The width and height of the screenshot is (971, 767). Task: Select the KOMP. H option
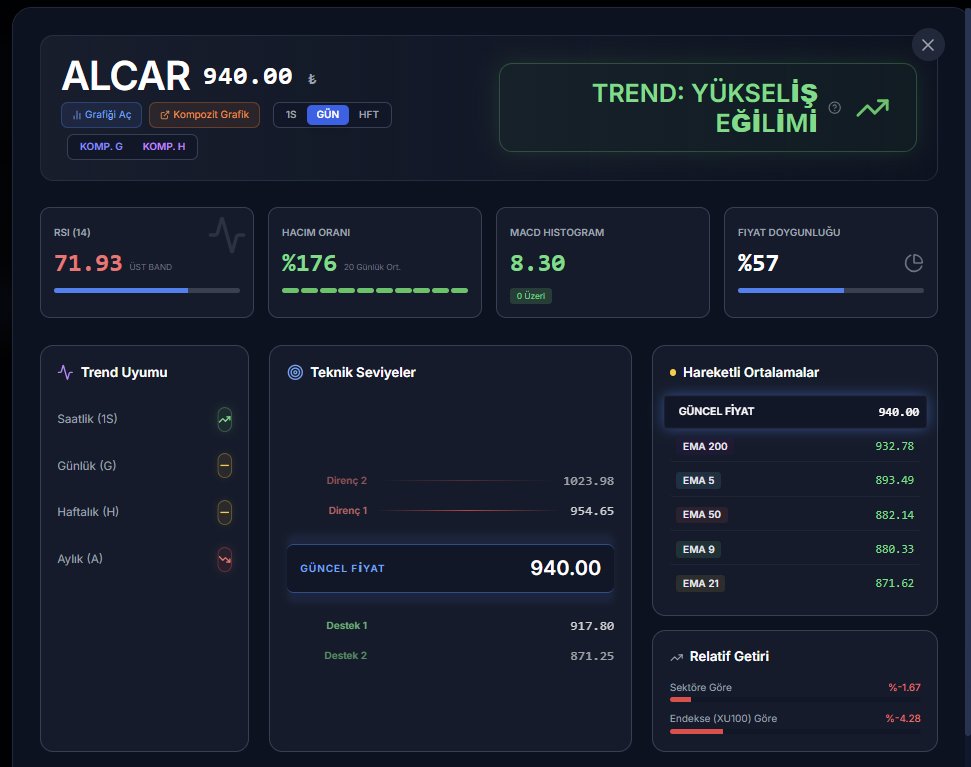[x=165, y=146]
